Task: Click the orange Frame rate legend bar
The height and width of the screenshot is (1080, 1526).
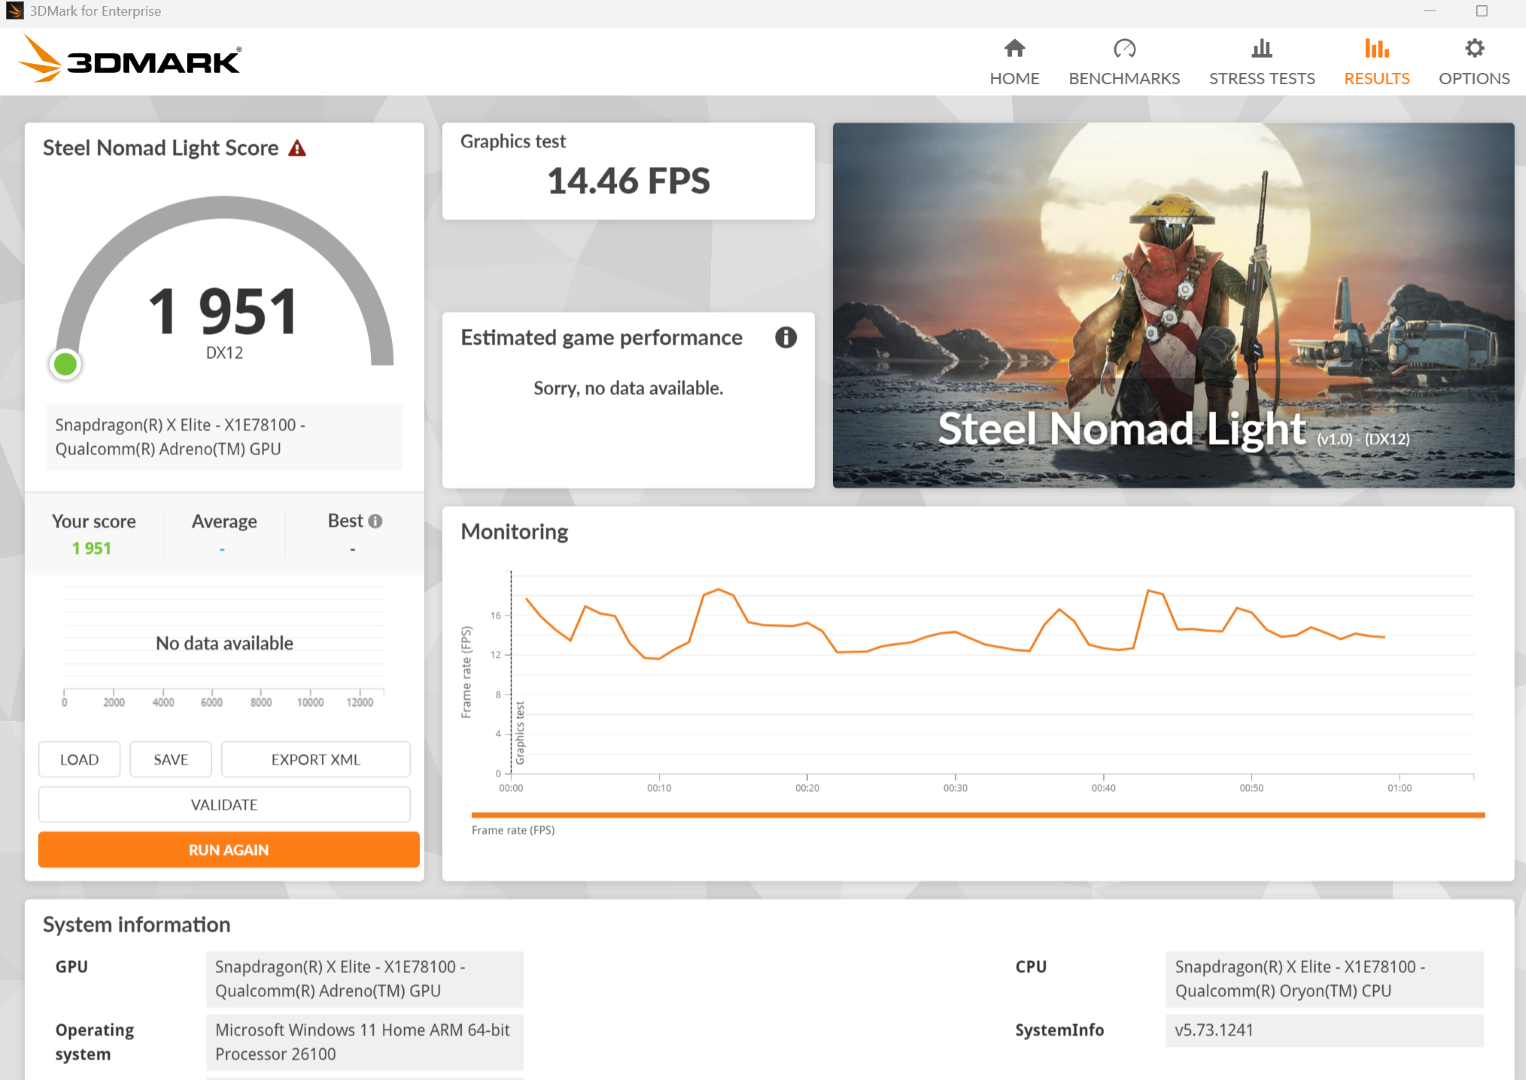Action: pyautogui.click(x=977, y=815)
